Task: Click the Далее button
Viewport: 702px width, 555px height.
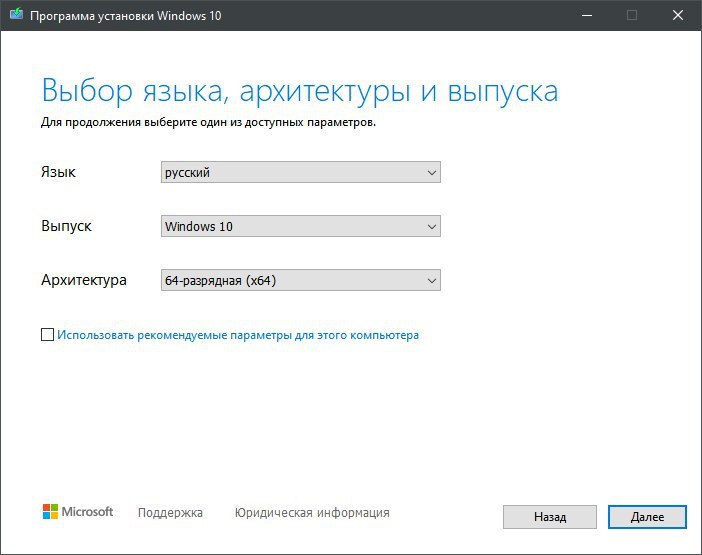Action: (x=647, y=517)
